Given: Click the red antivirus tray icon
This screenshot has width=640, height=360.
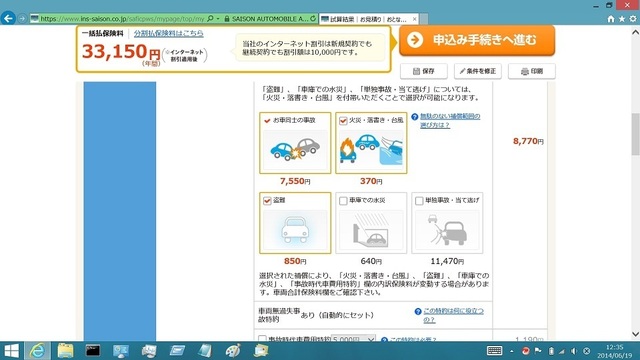Looking at the screenshot, I should (526, 351).
